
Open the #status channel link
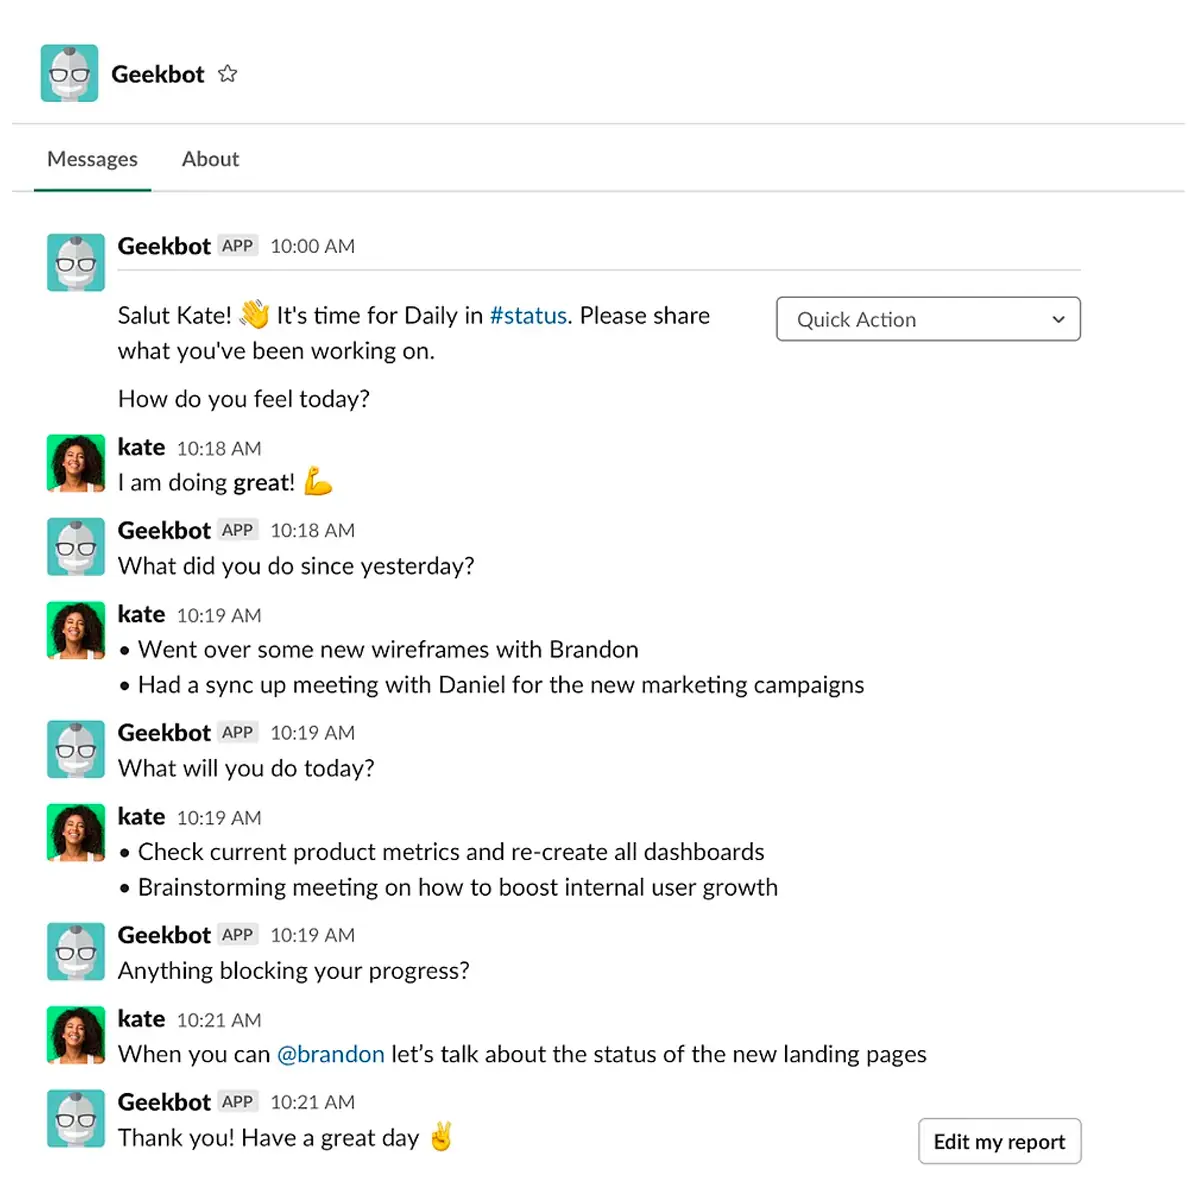pos(529,315)
